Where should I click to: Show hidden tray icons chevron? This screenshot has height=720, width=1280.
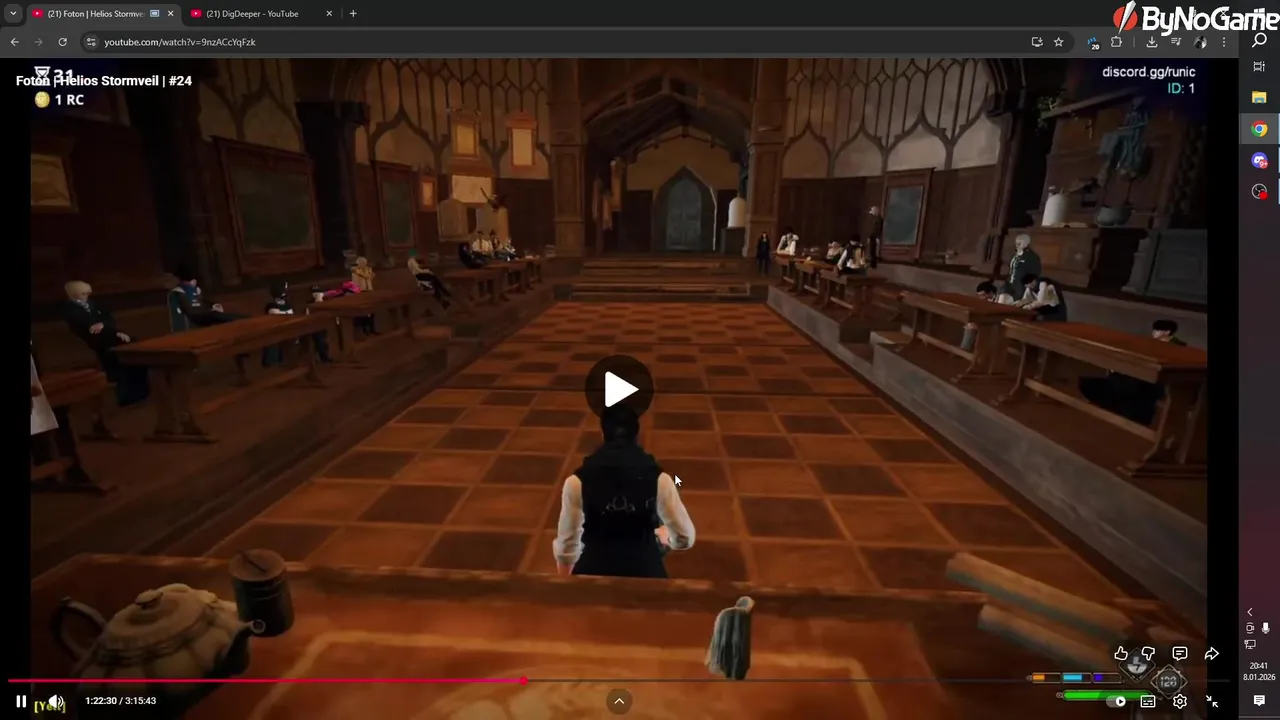[1250, 612]
